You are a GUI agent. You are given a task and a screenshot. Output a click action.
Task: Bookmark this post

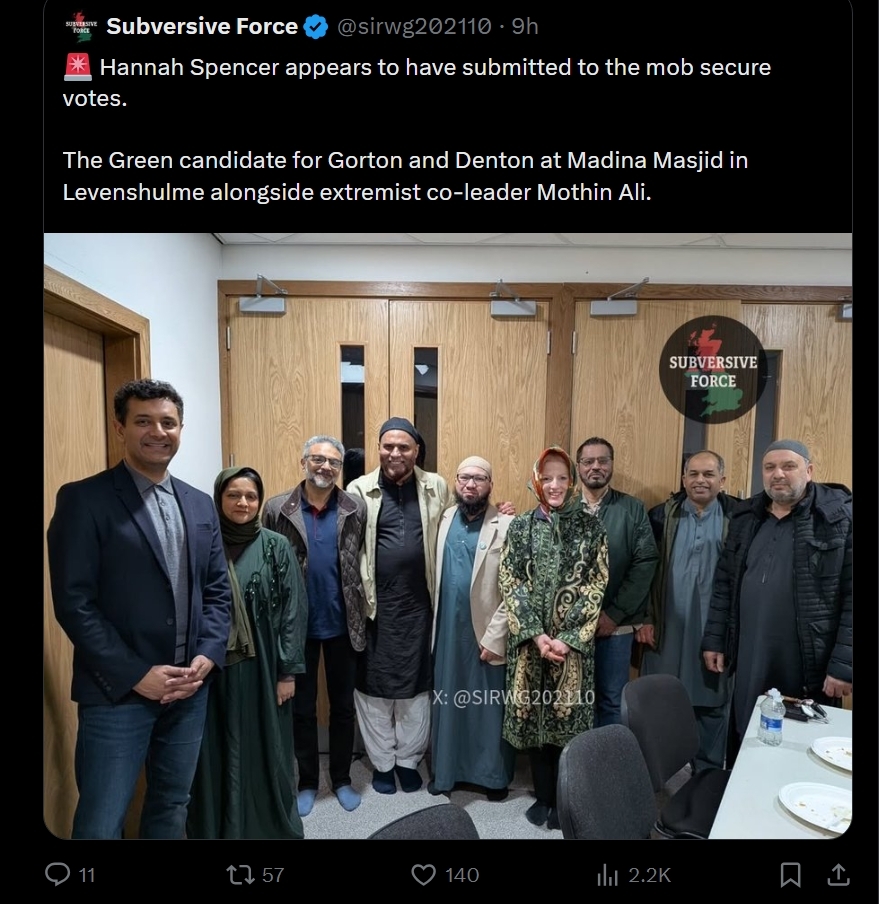click(790, 875)
